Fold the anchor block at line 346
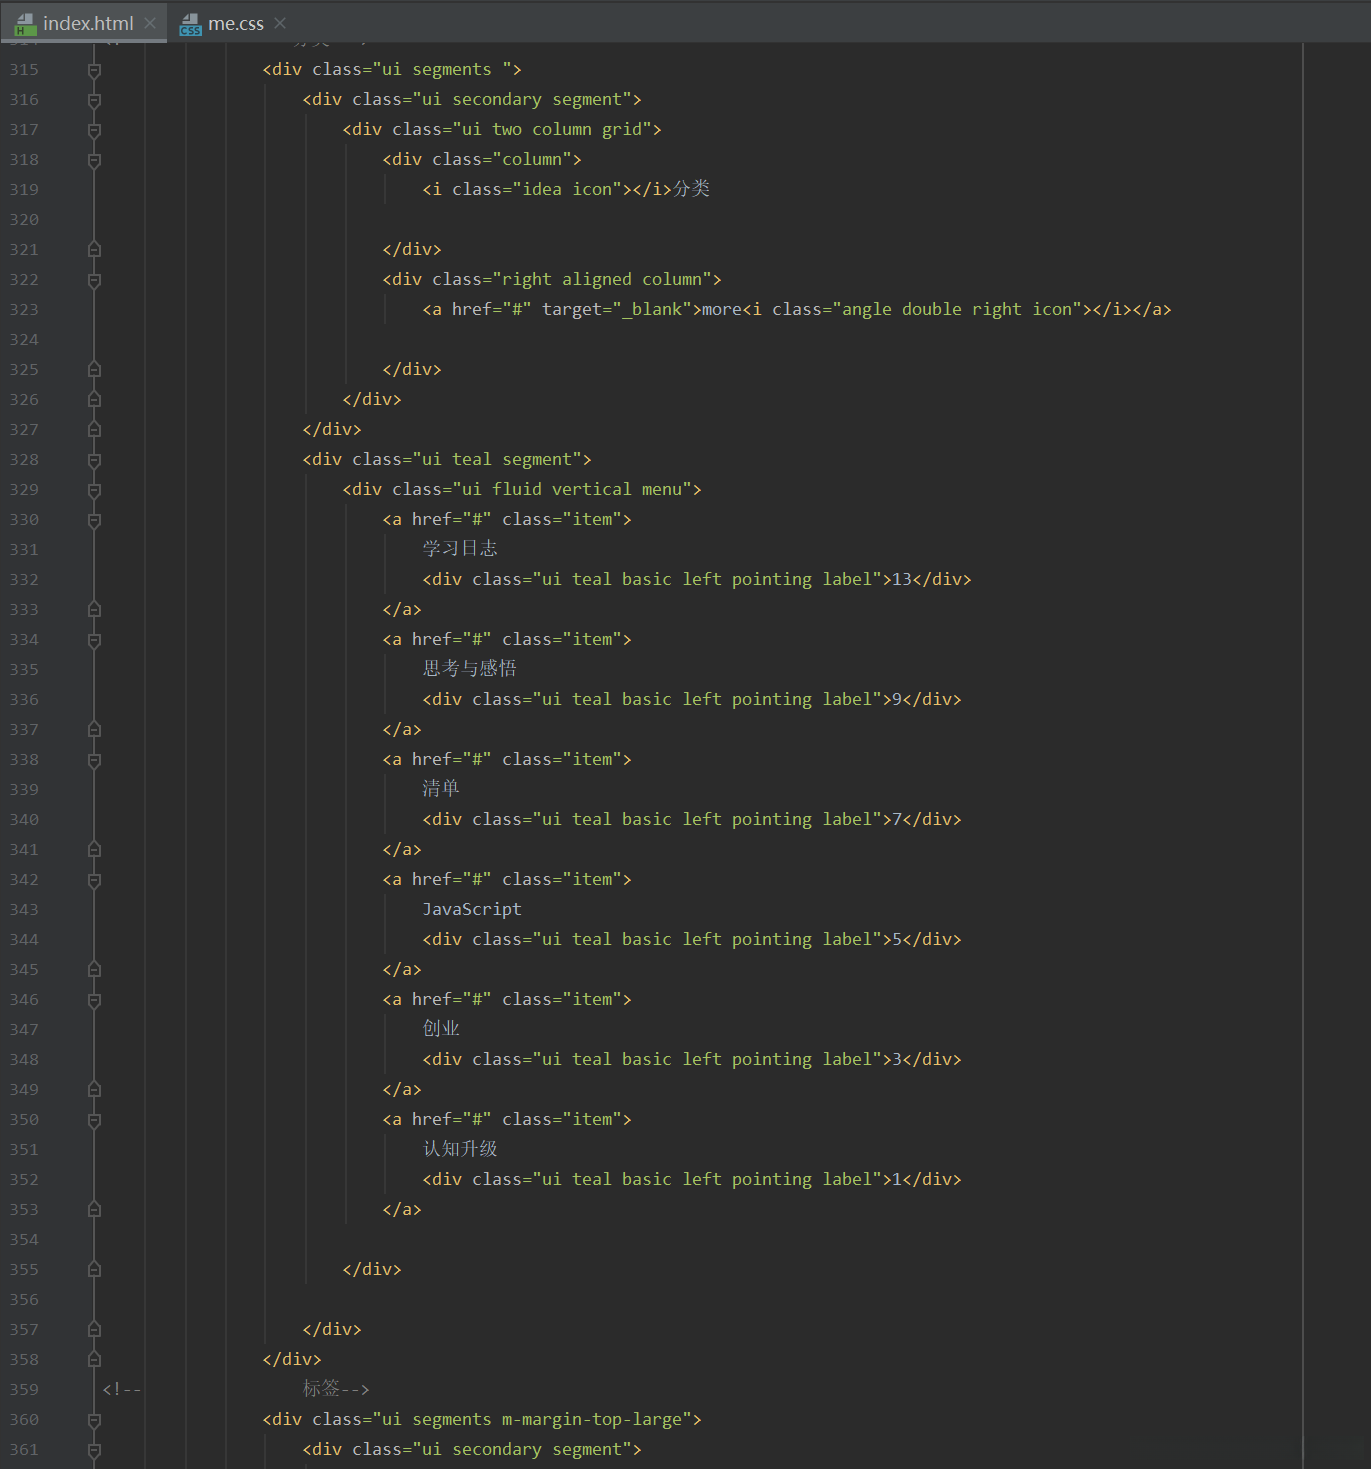The width and height of the screenshot is (1371, 1469). click(x=94, y=1000)
